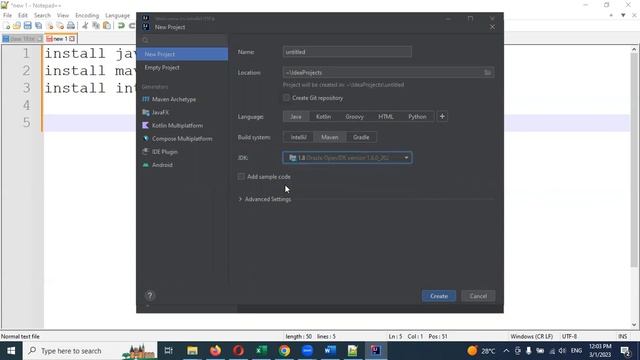The width and height of the screenshot is (640, 360).
Task: Open Opera from taskbar
Action: click(x=238, y=351)
